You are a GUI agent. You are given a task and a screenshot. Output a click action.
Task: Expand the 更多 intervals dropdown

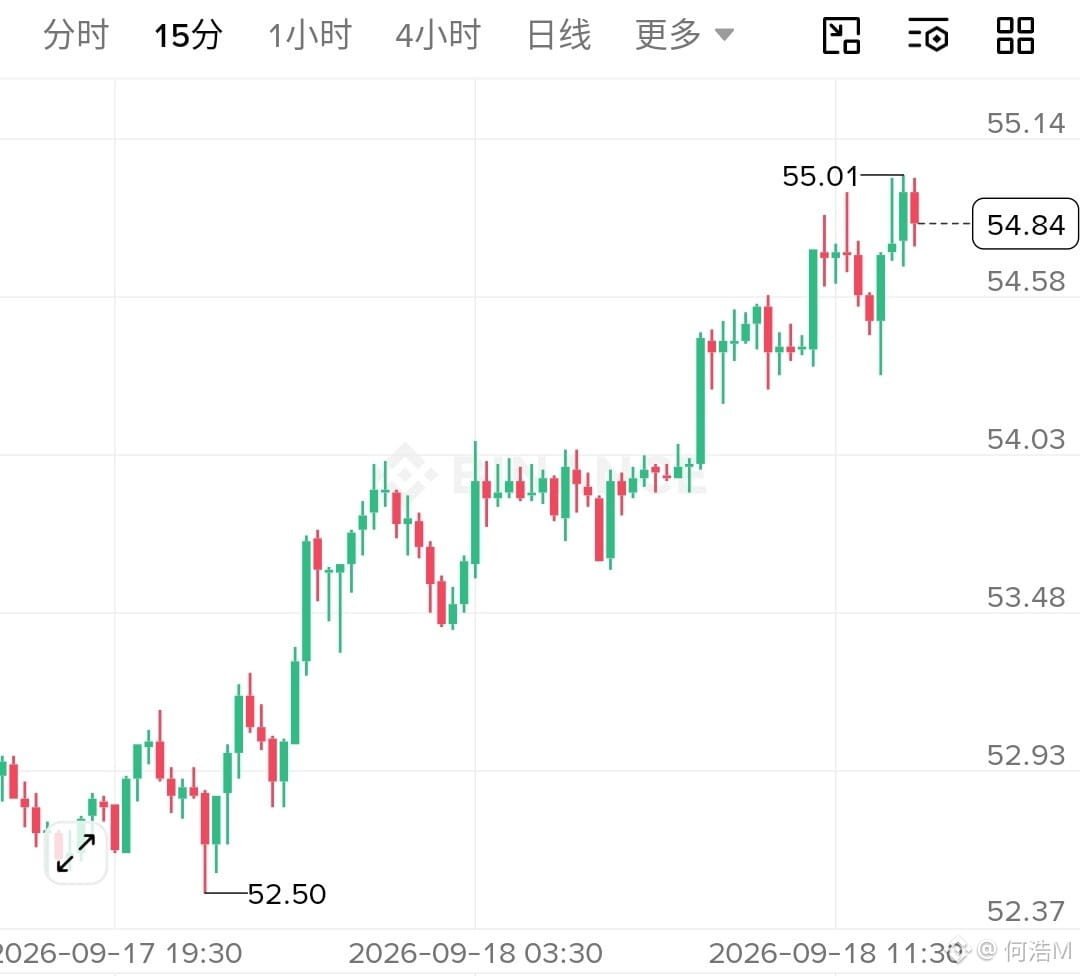point(684,35)
